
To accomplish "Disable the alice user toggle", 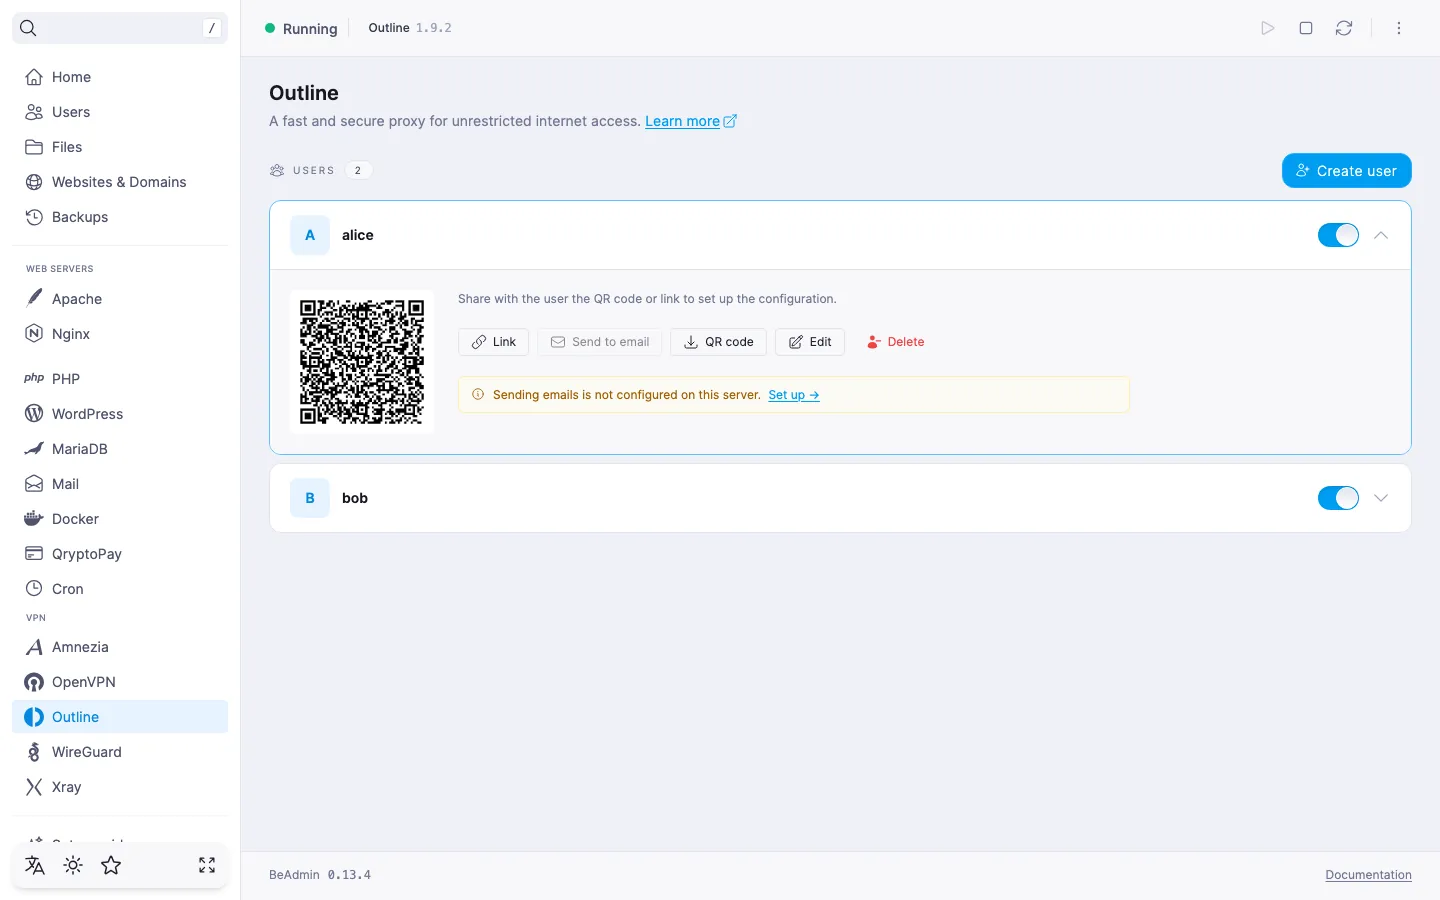I will click(x=1338, y=235).
